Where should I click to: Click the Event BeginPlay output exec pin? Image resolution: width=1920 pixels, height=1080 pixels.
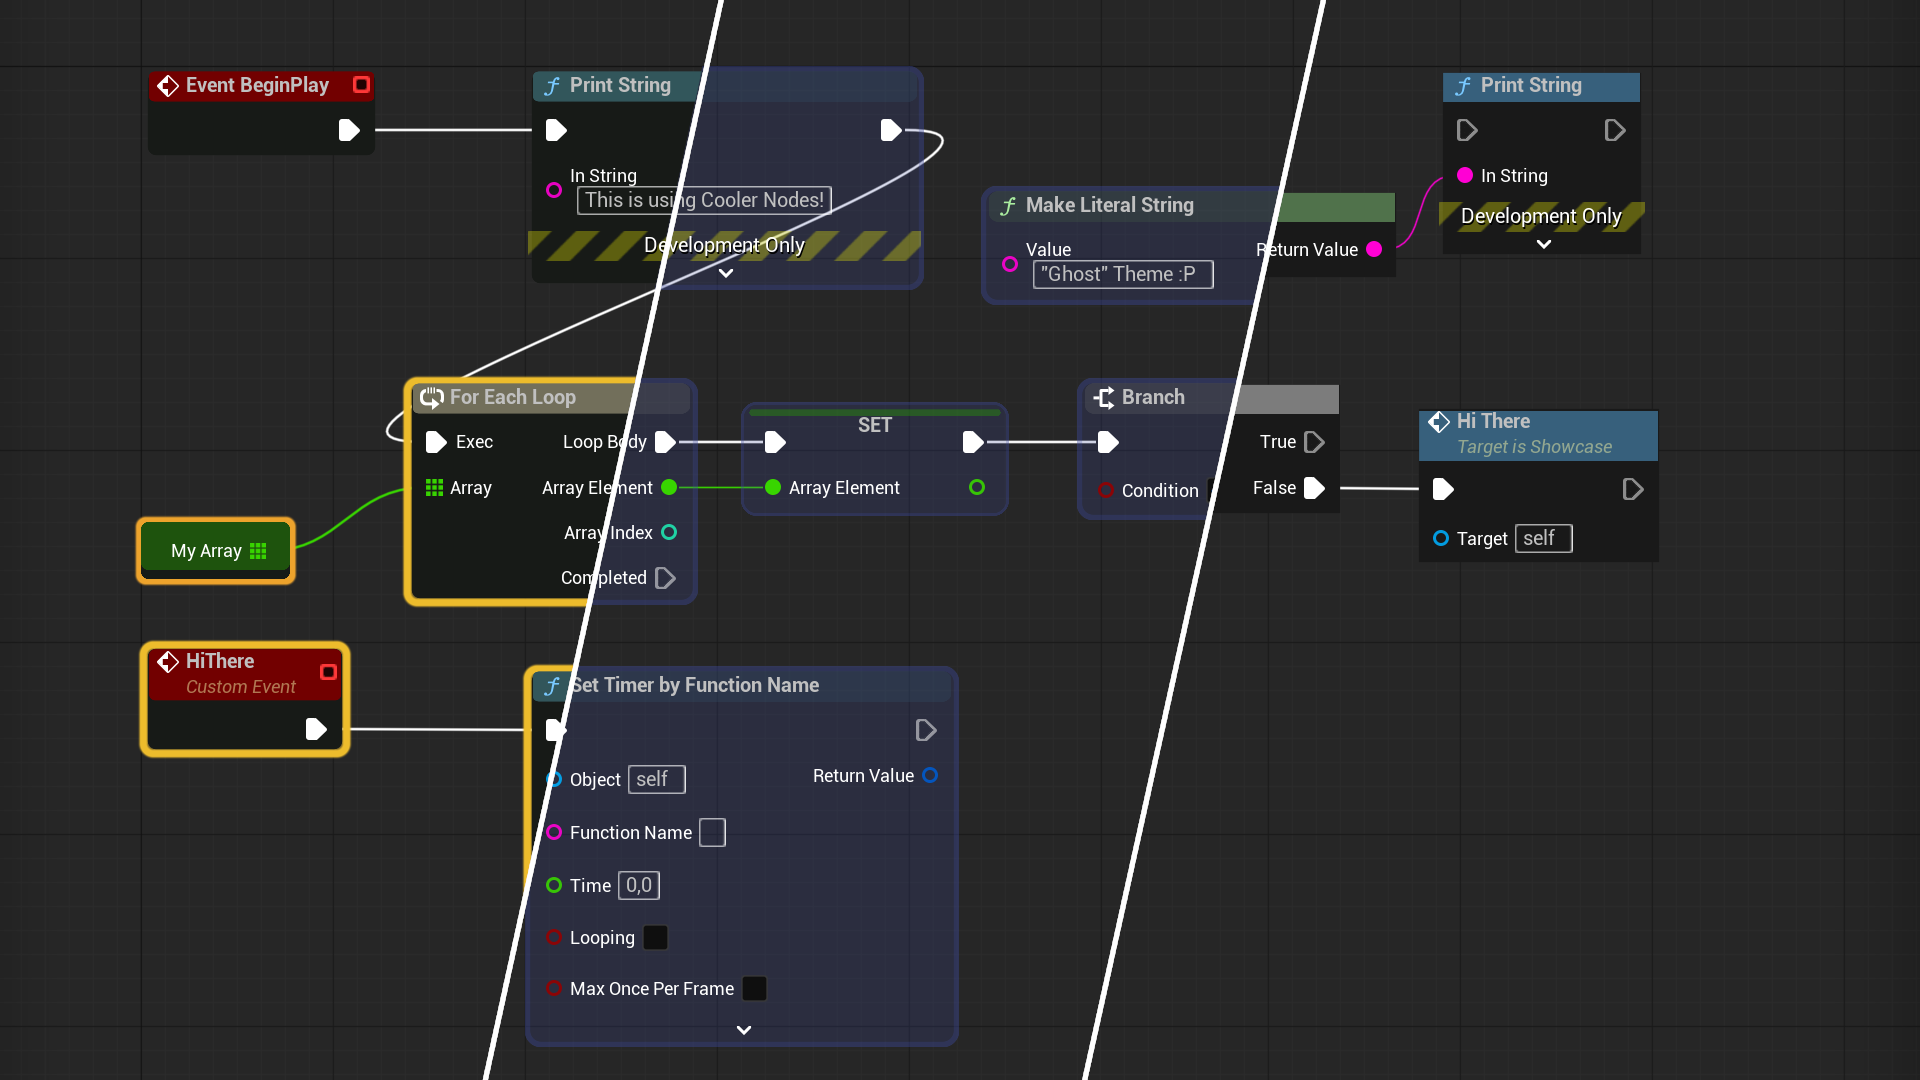pos(348,130)
